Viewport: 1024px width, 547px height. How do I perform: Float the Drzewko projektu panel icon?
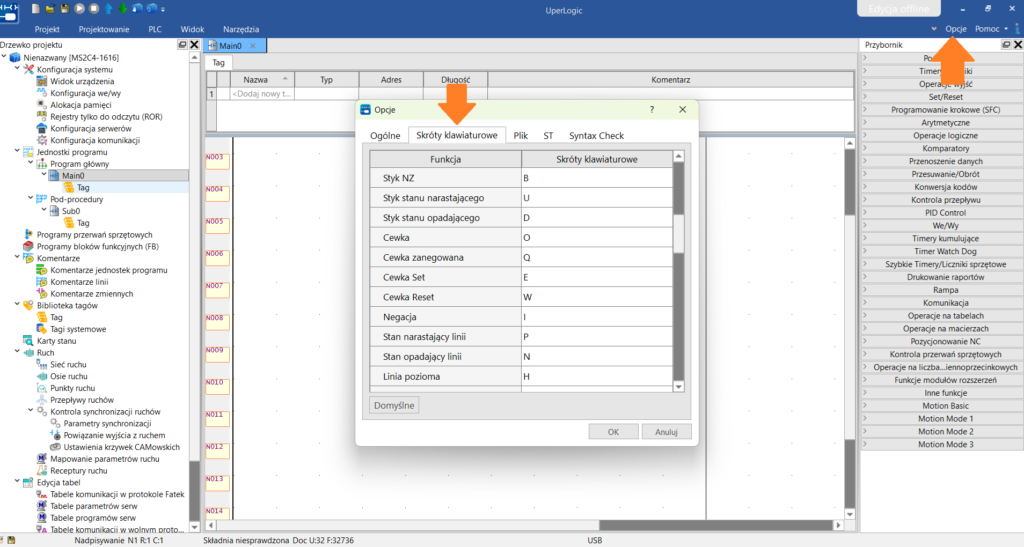(182, 44)
